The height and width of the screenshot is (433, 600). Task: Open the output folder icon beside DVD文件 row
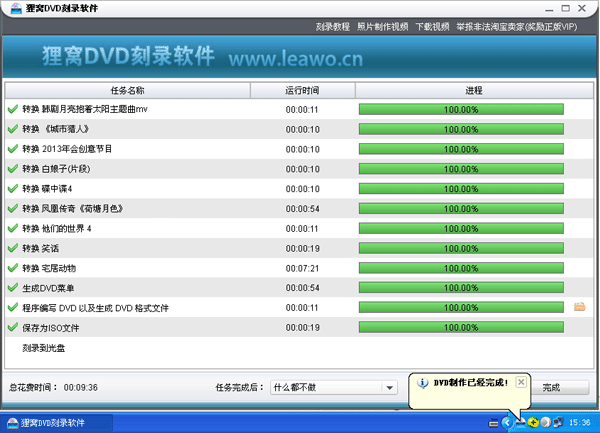(579, 307)
